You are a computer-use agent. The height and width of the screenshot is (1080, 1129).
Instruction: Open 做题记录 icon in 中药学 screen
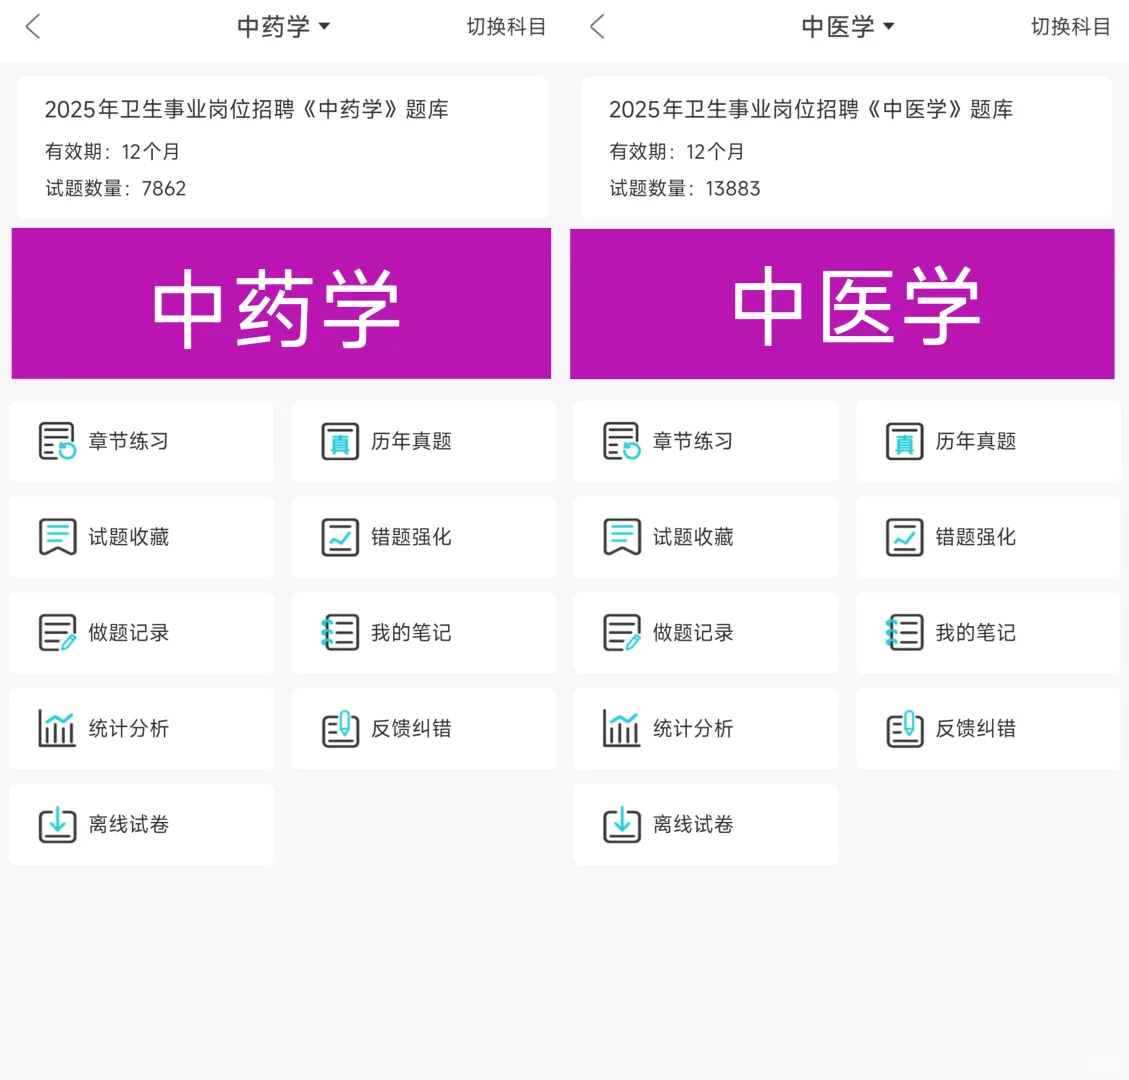click(x=58, y=633)
